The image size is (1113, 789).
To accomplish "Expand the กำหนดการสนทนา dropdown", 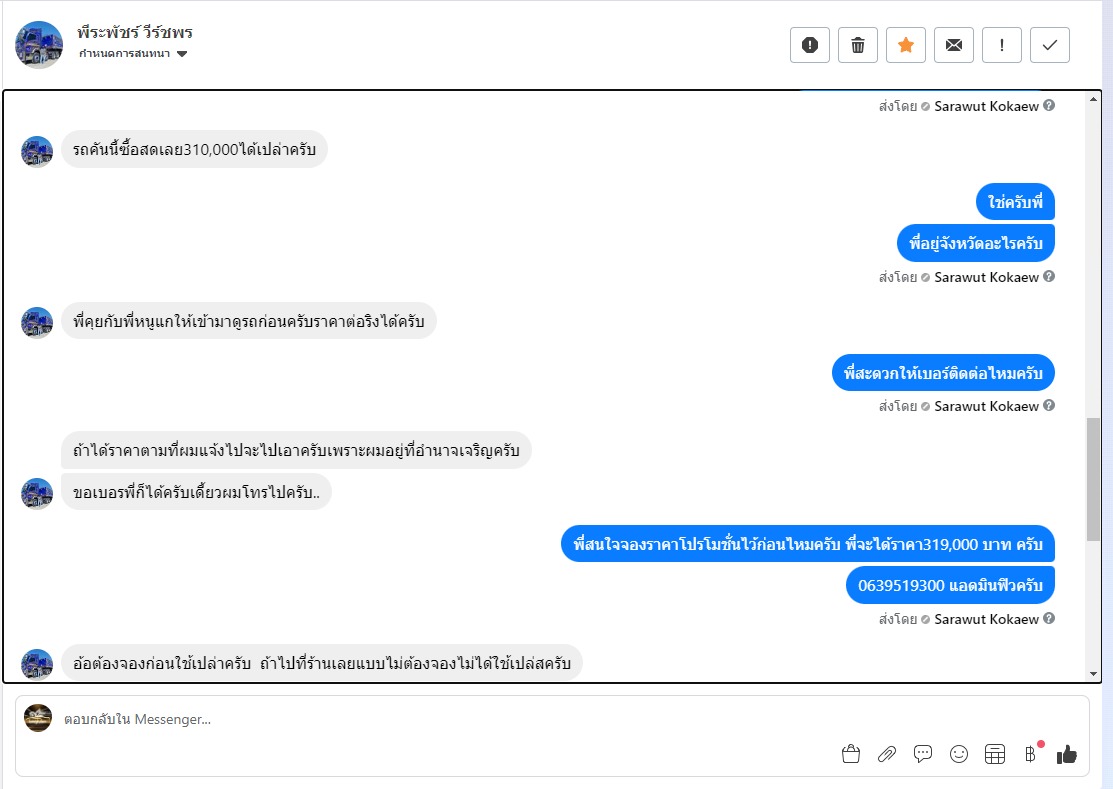I will [x=182, y=54].
